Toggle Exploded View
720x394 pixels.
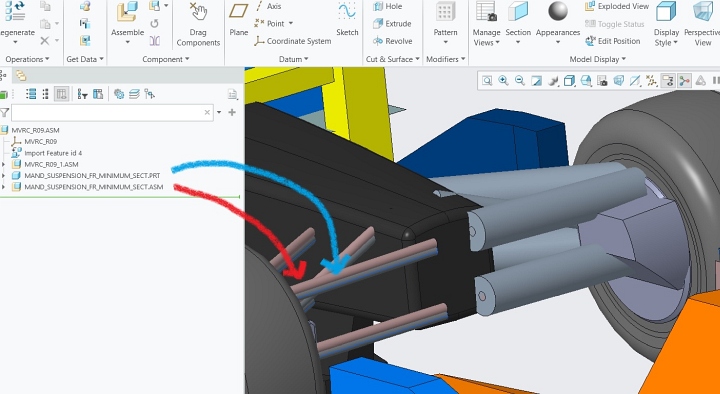(617, 6)
